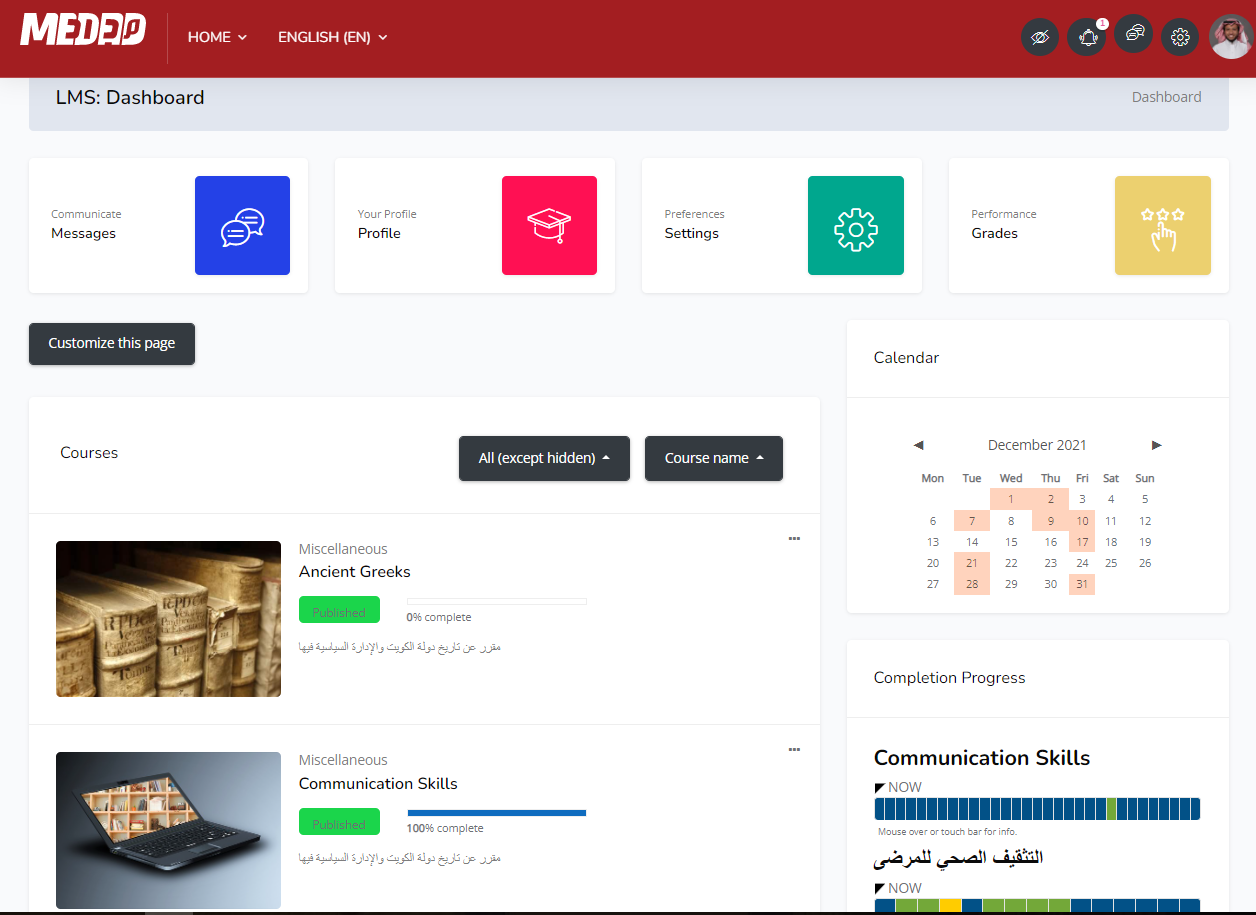Open notifications via the bell icon
1256x915 pixels.
(x=1087, y=36)
